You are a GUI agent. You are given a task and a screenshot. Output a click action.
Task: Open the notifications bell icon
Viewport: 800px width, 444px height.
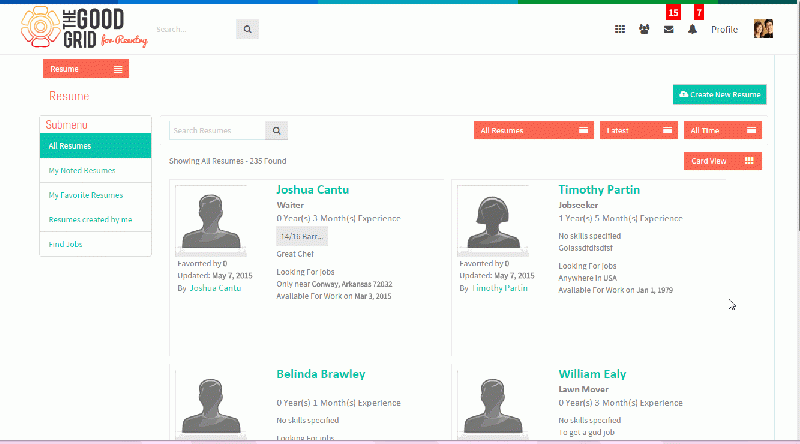[x=692, y=30]
